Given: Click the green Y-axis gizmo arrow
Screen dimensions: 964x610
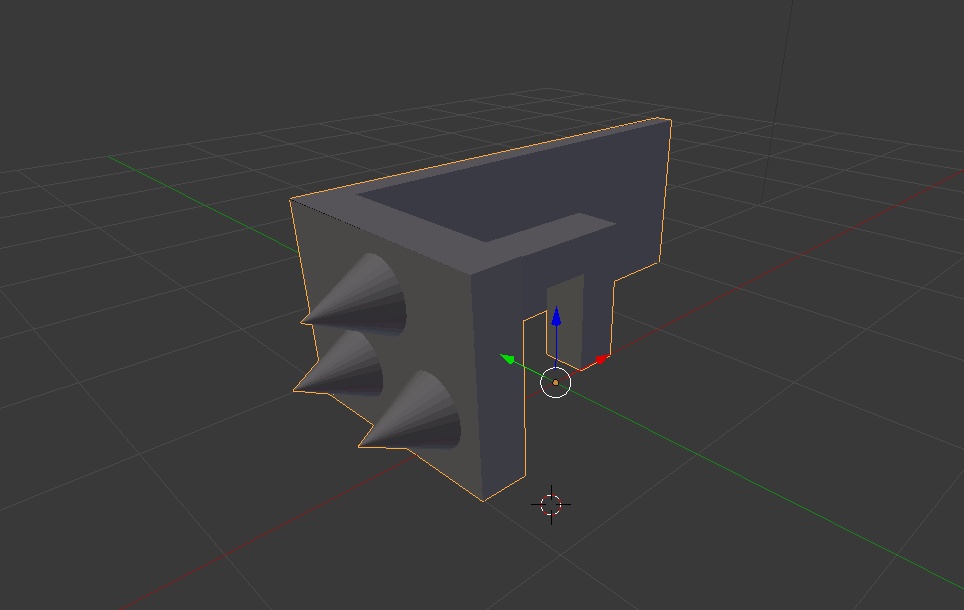Looking at the screenshot, I should [508, 358].
